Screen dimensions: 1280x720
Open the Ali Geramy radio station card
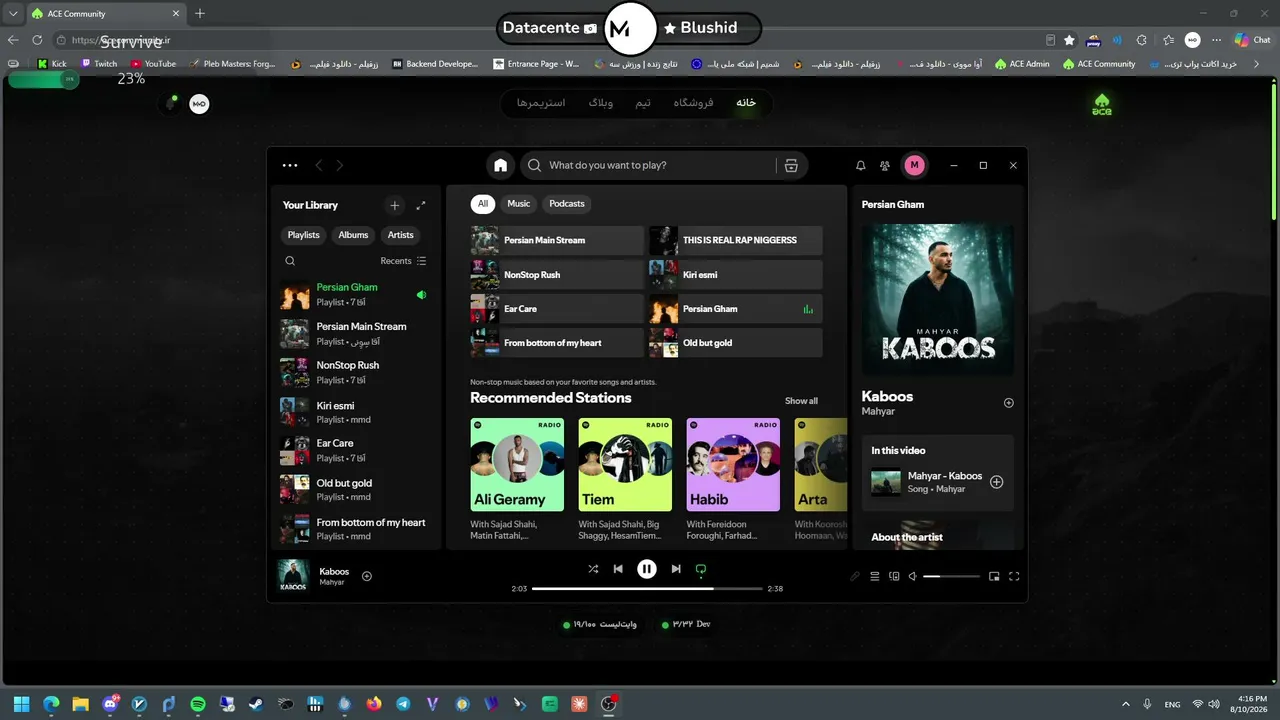(517, 480)
